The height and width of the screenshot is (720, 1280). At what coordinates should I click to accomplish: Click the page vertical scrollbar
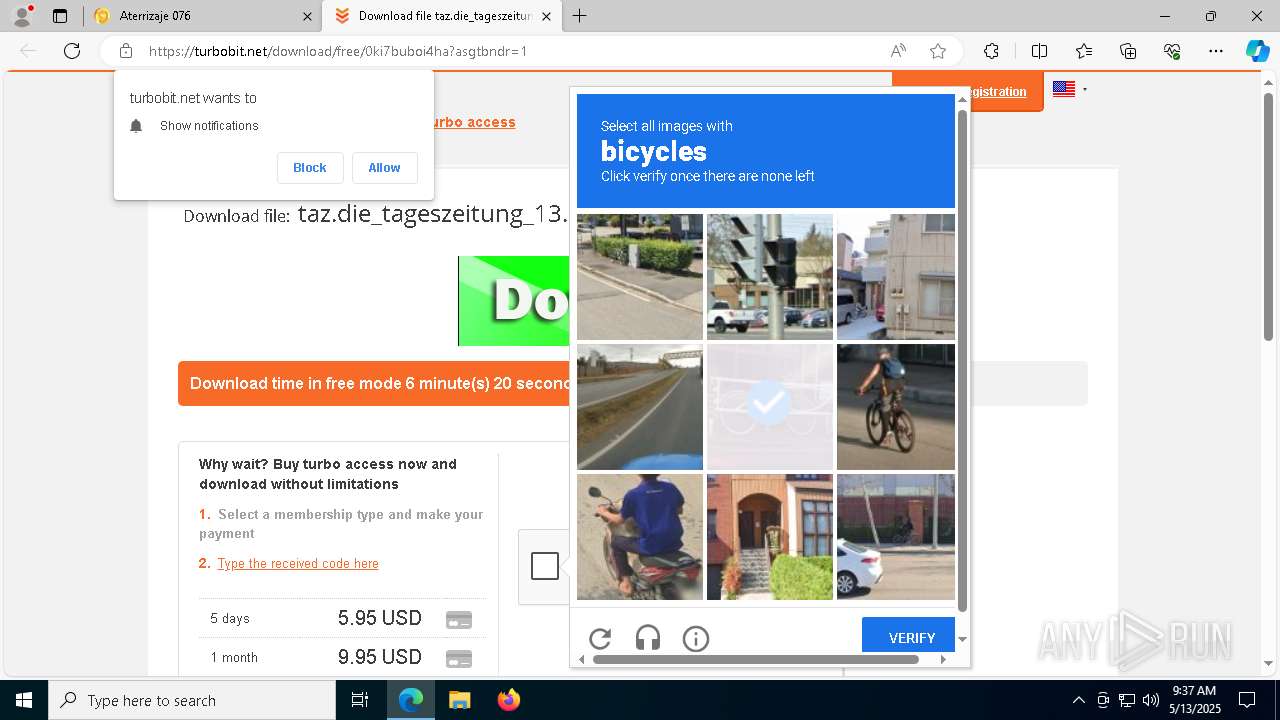(x=1269, y=215)
